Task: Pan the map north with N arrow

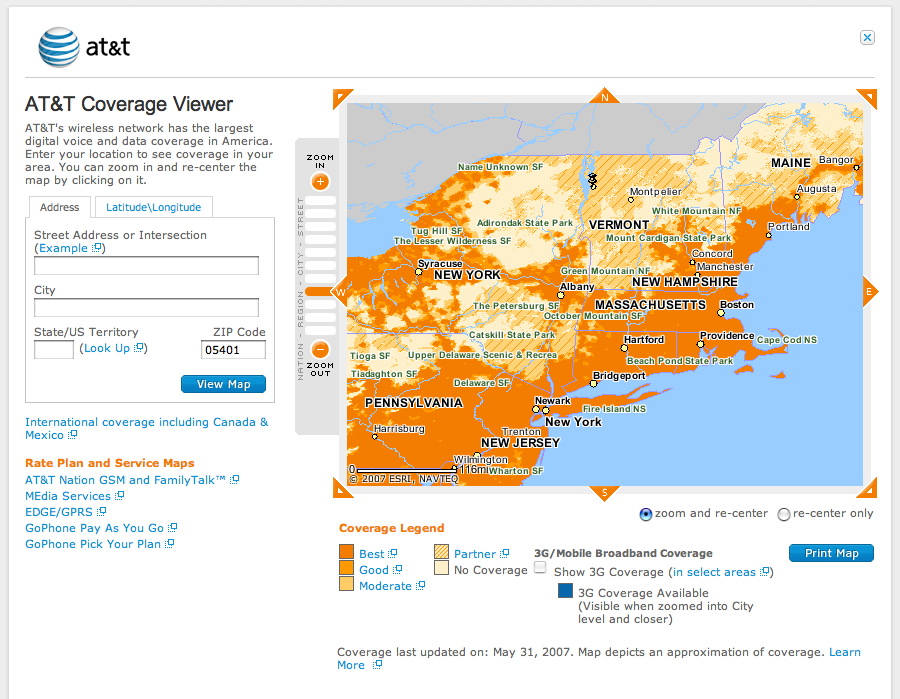Action: pyautogui.click(x=604, y=95)
